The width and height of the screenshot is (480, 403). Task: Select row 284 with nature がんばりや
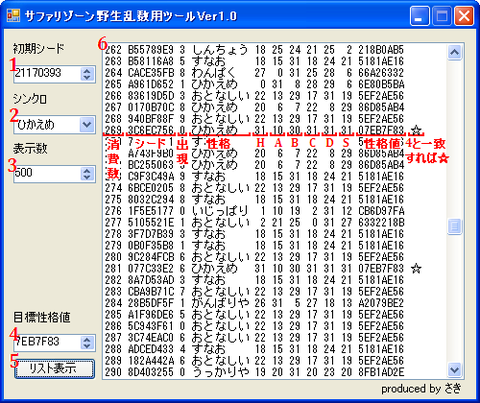click(x=254, y=303)
